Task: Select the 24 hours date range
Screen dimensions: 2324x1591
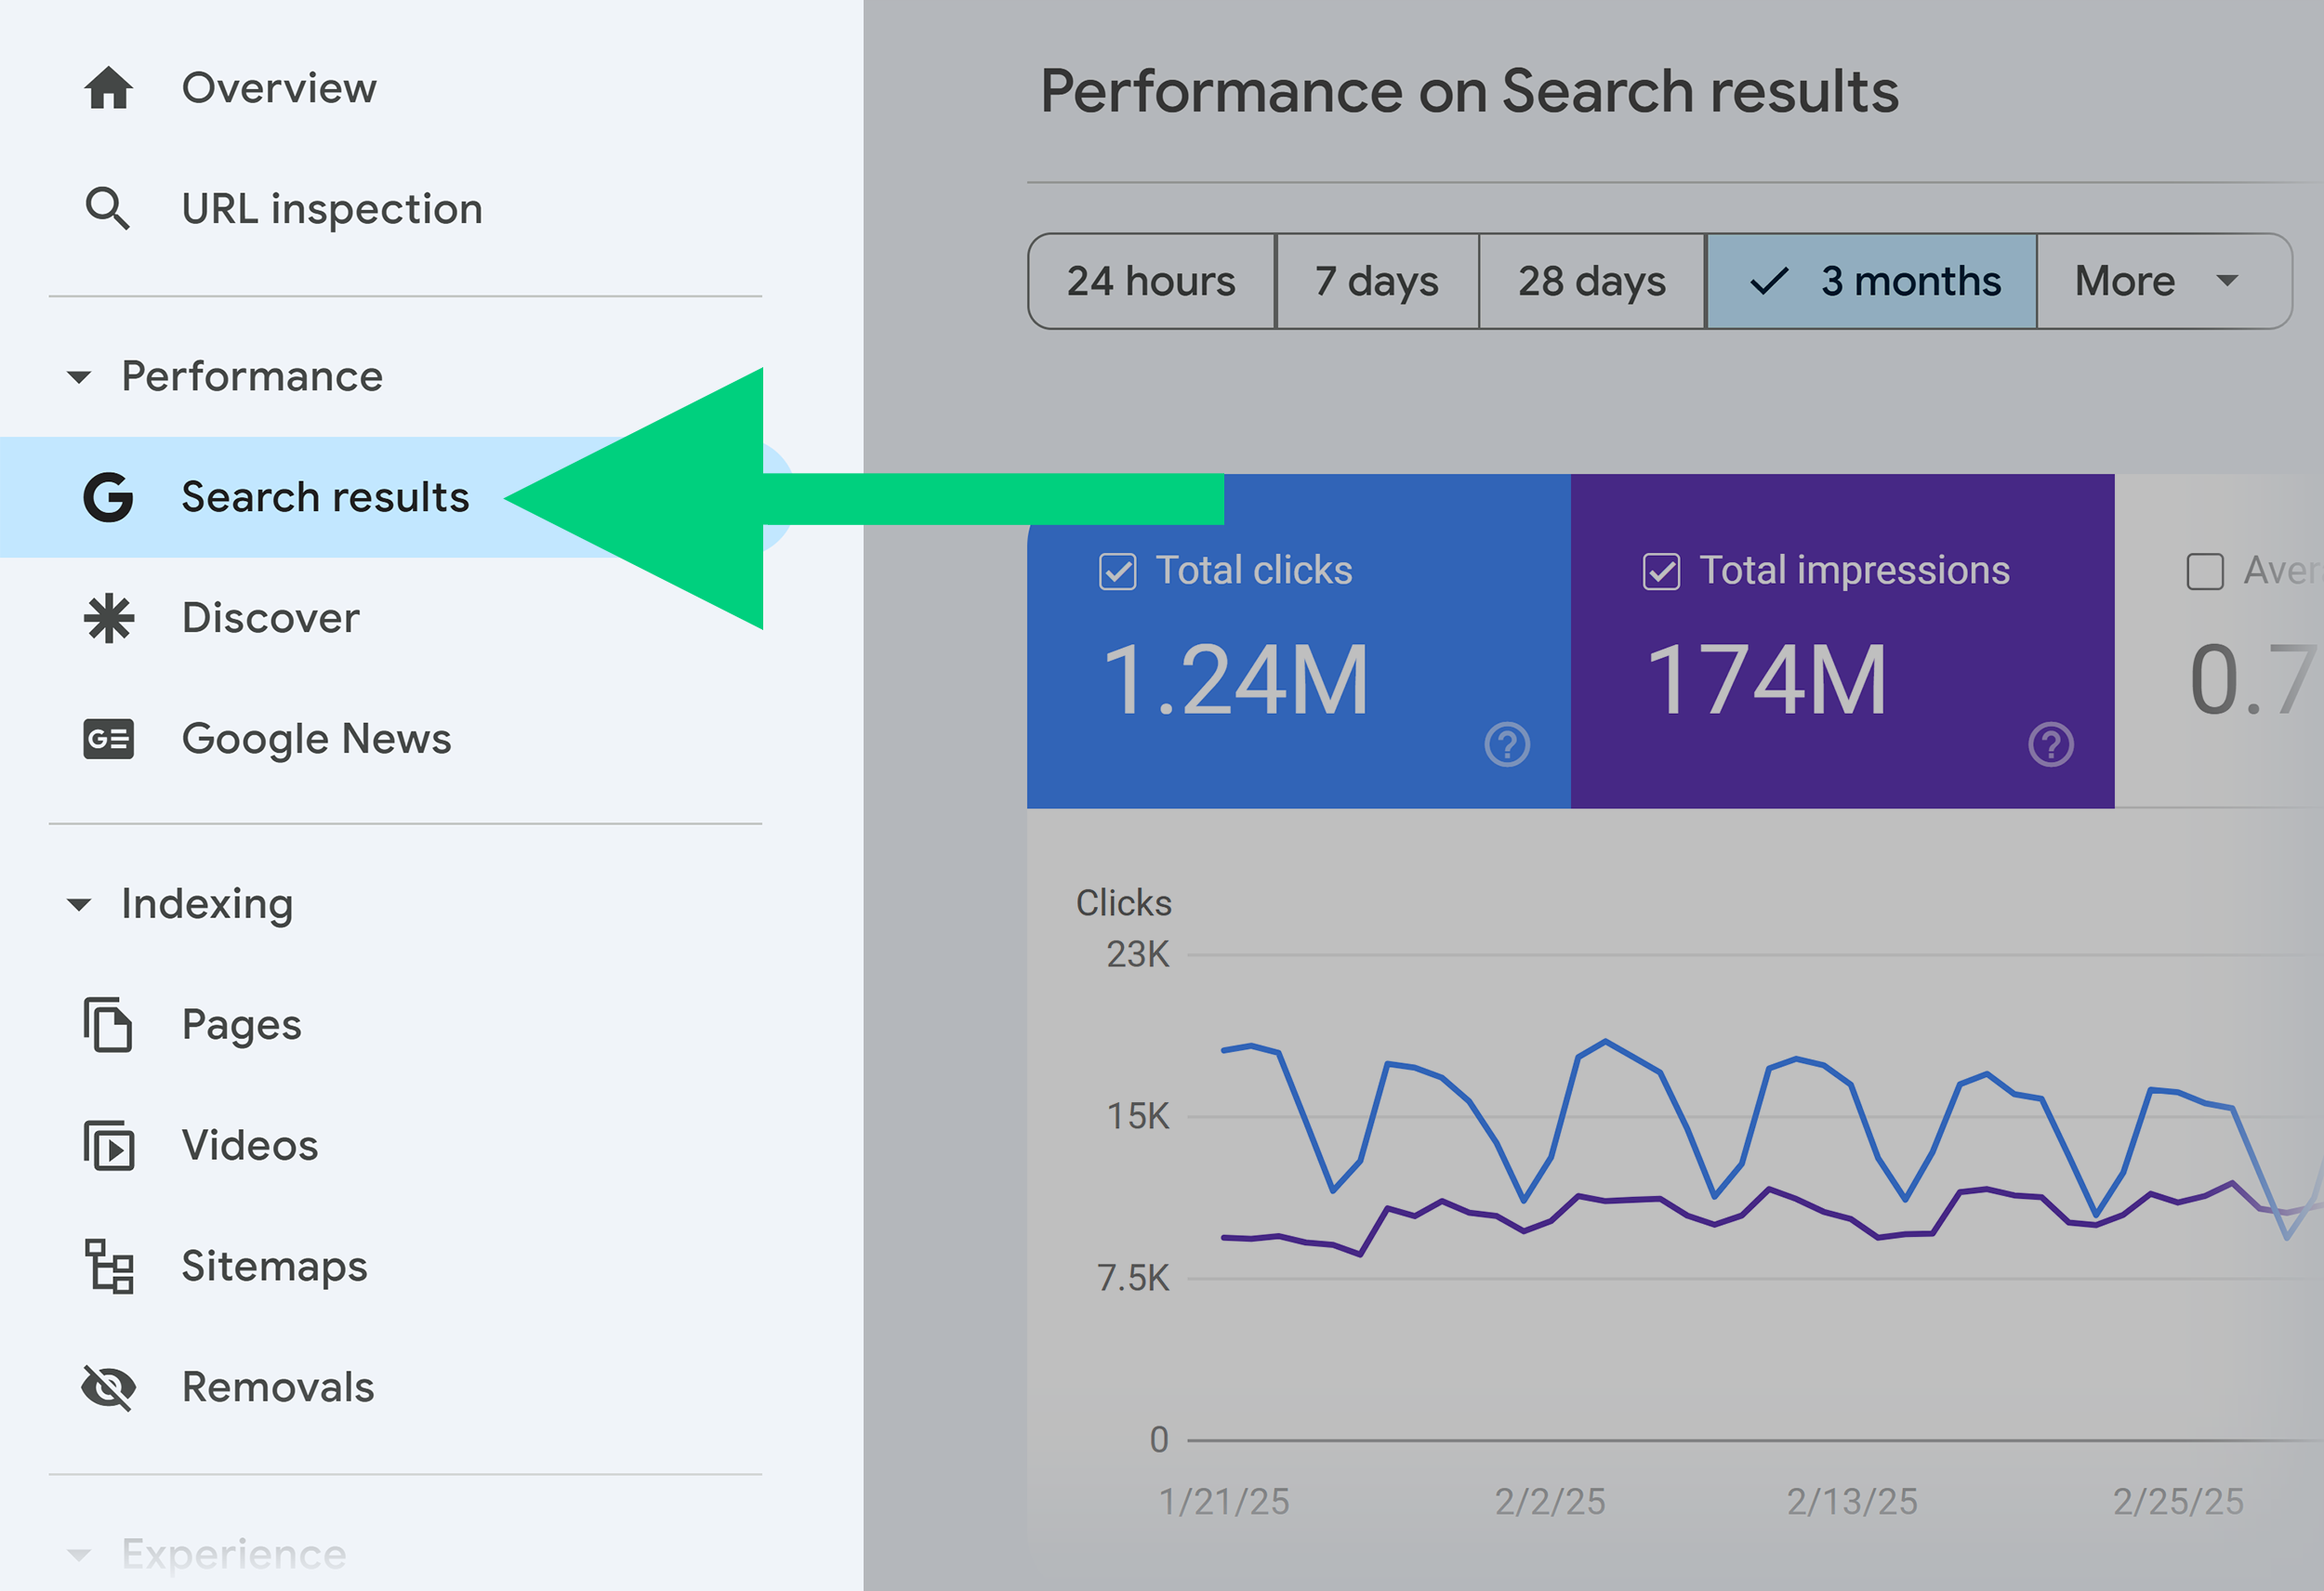Action: pyautogui.click(x=1152, y=281)
